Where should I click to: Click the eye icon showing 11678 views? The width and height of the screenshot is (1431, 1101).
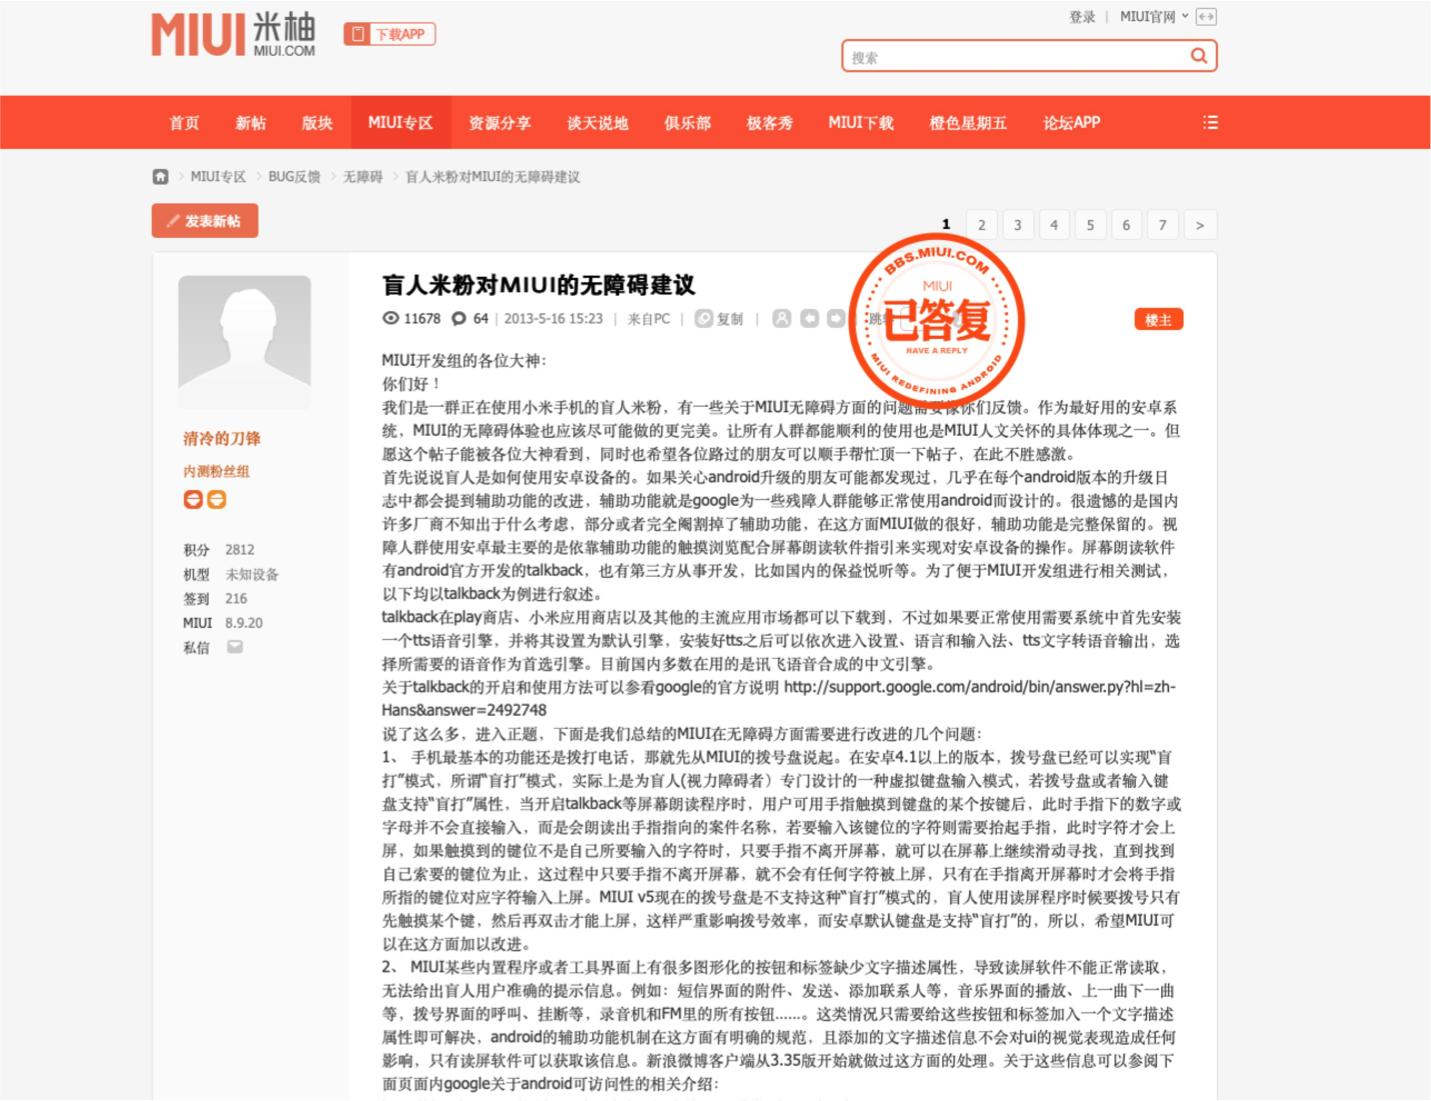pos(392,318)
